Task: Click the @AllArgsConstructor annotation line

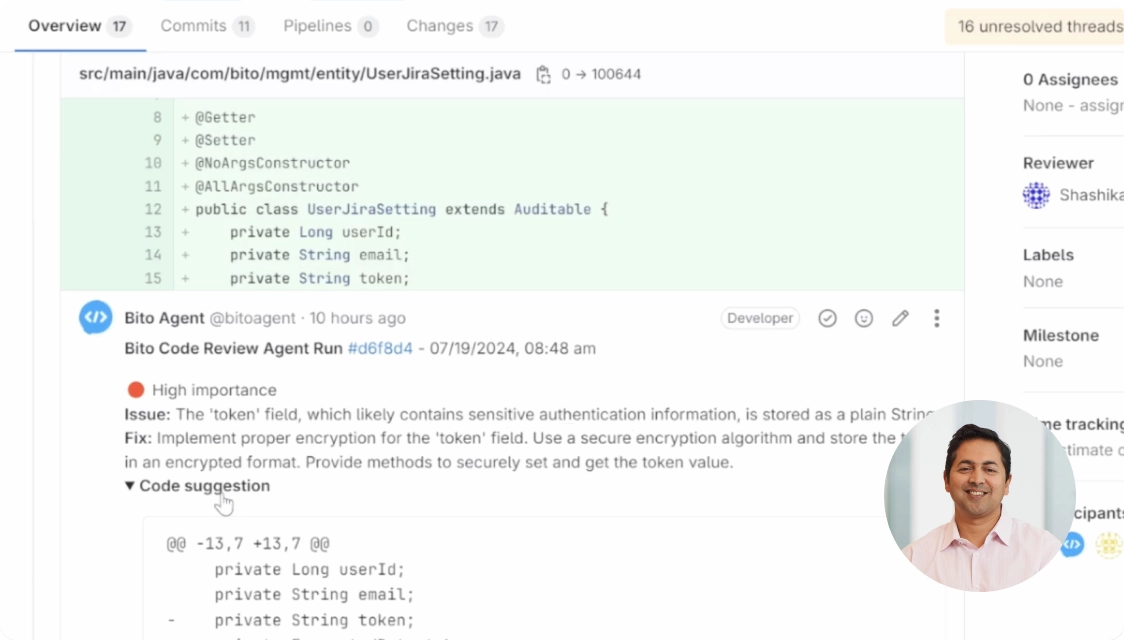Action: coord(277,186)
